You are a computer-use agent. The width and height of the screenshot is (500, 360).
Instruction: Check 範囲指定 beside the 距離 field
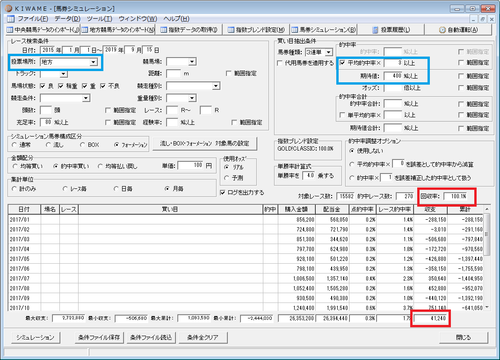[229, 73]
